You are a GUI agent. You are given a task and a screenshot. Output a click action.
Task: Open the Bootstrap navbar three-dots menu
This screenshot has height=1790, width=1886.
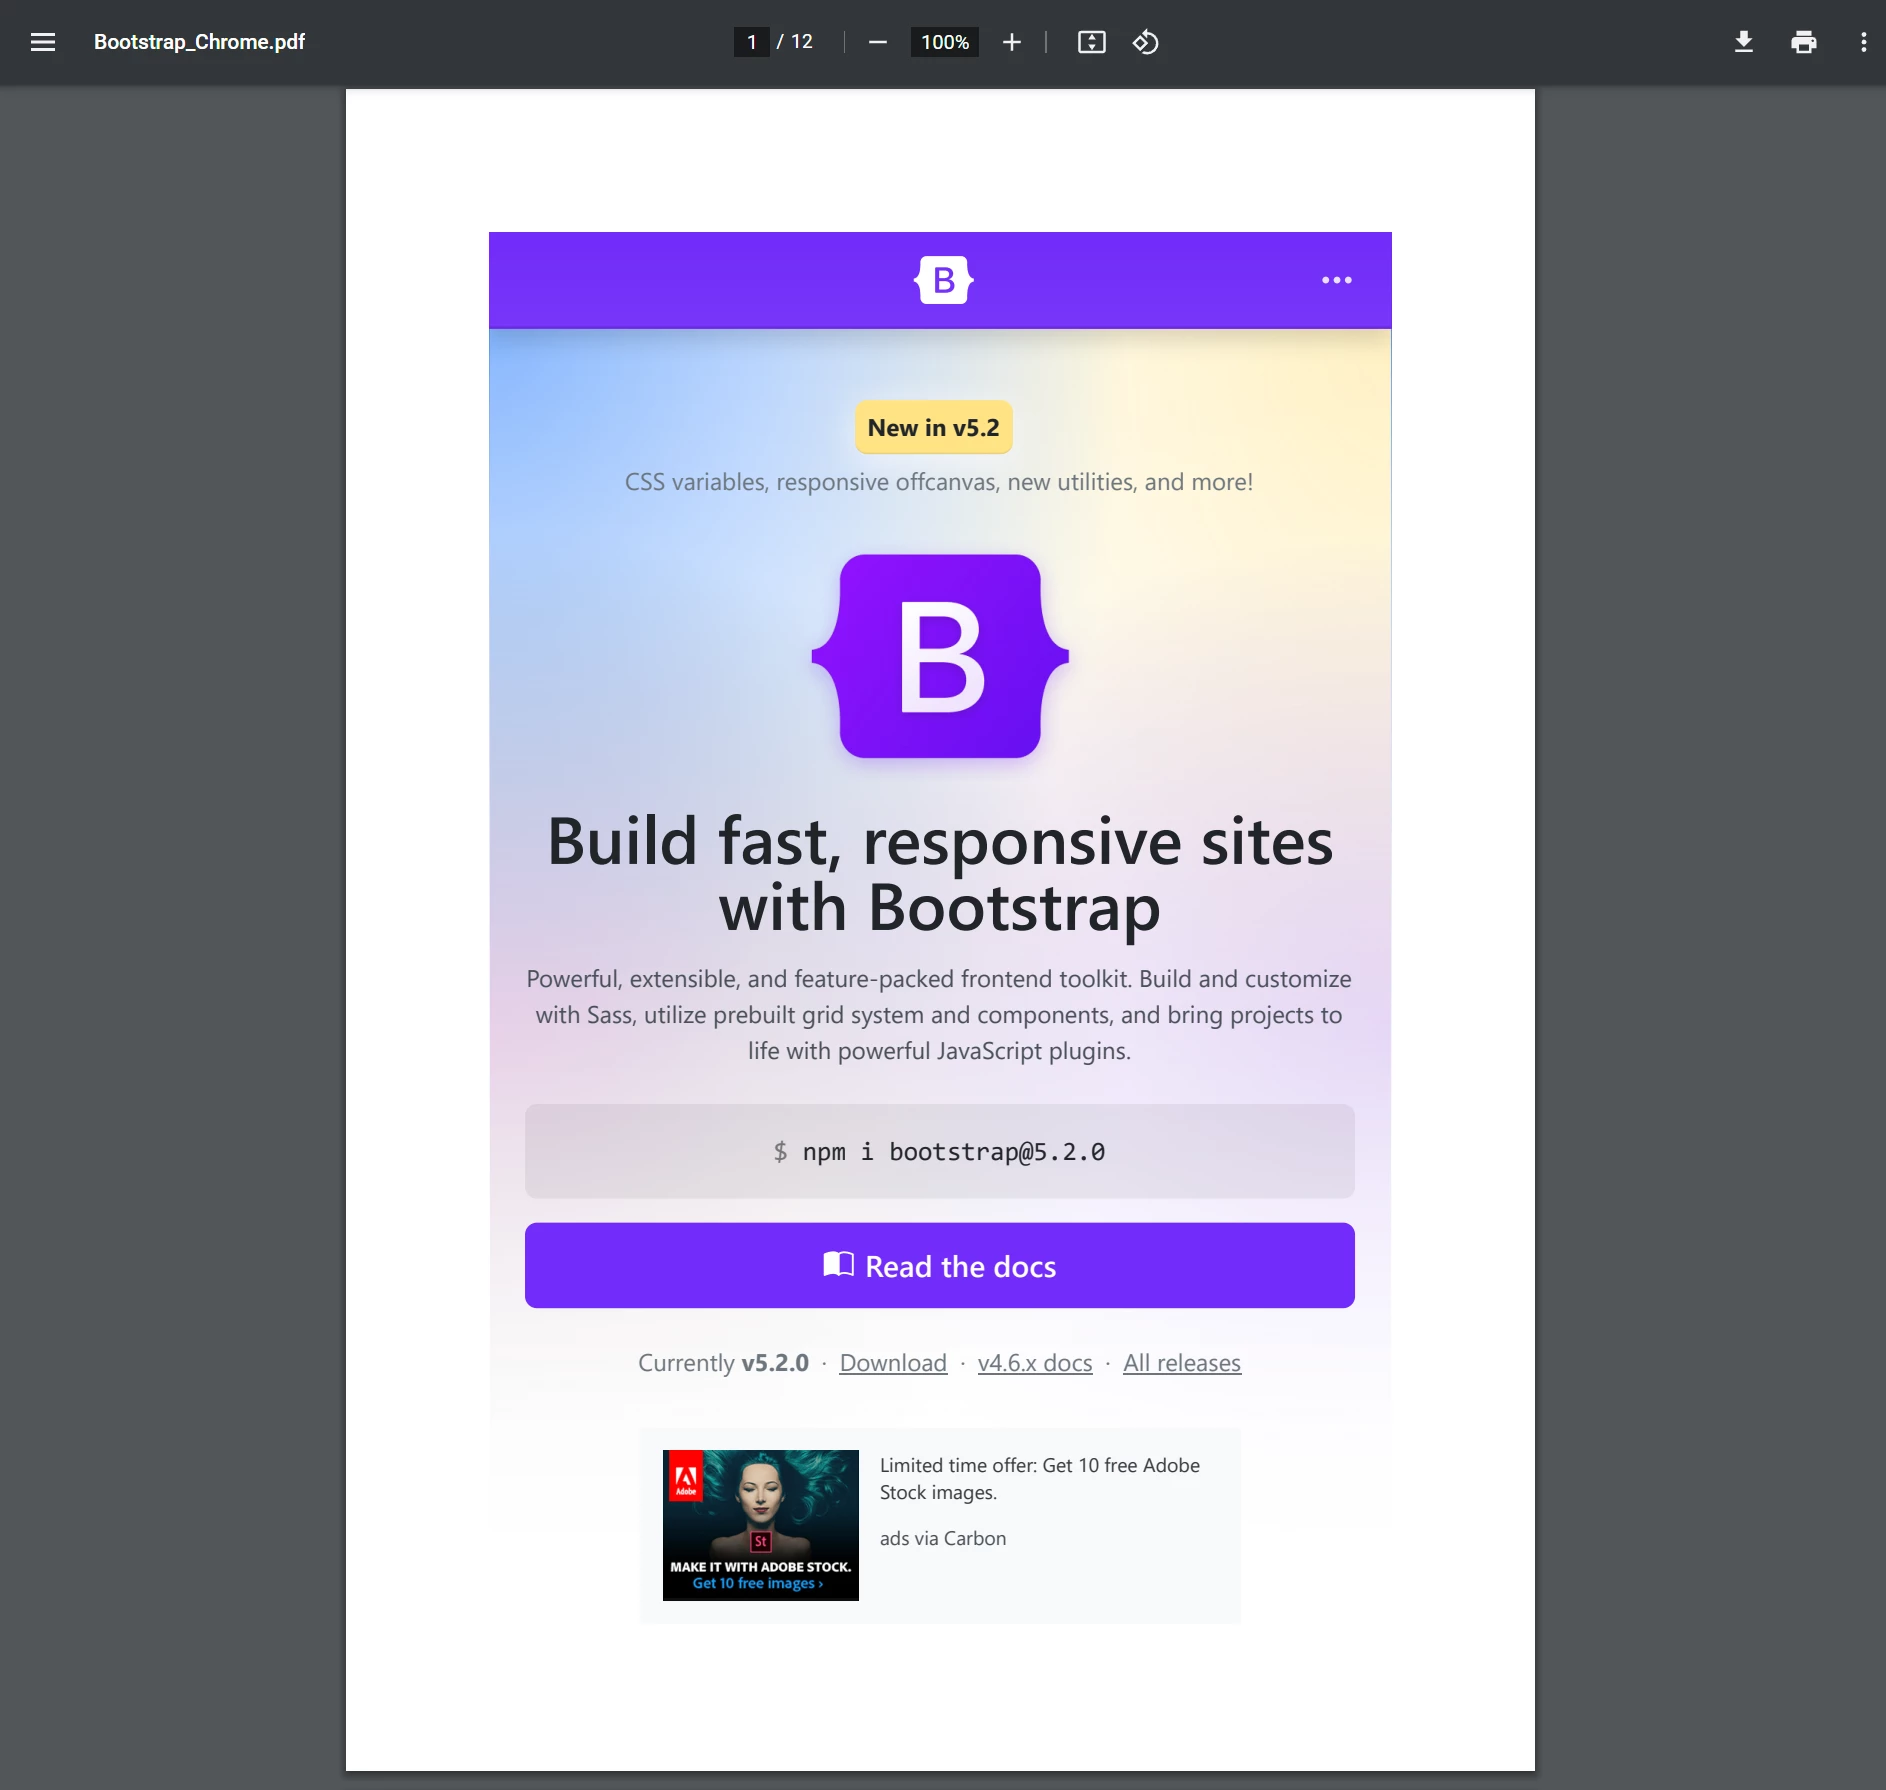1336,280
